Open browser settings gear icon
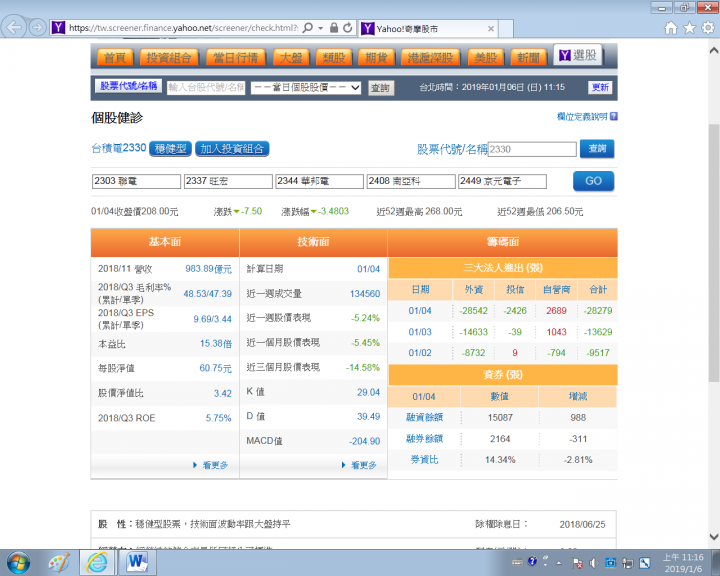 708,28
